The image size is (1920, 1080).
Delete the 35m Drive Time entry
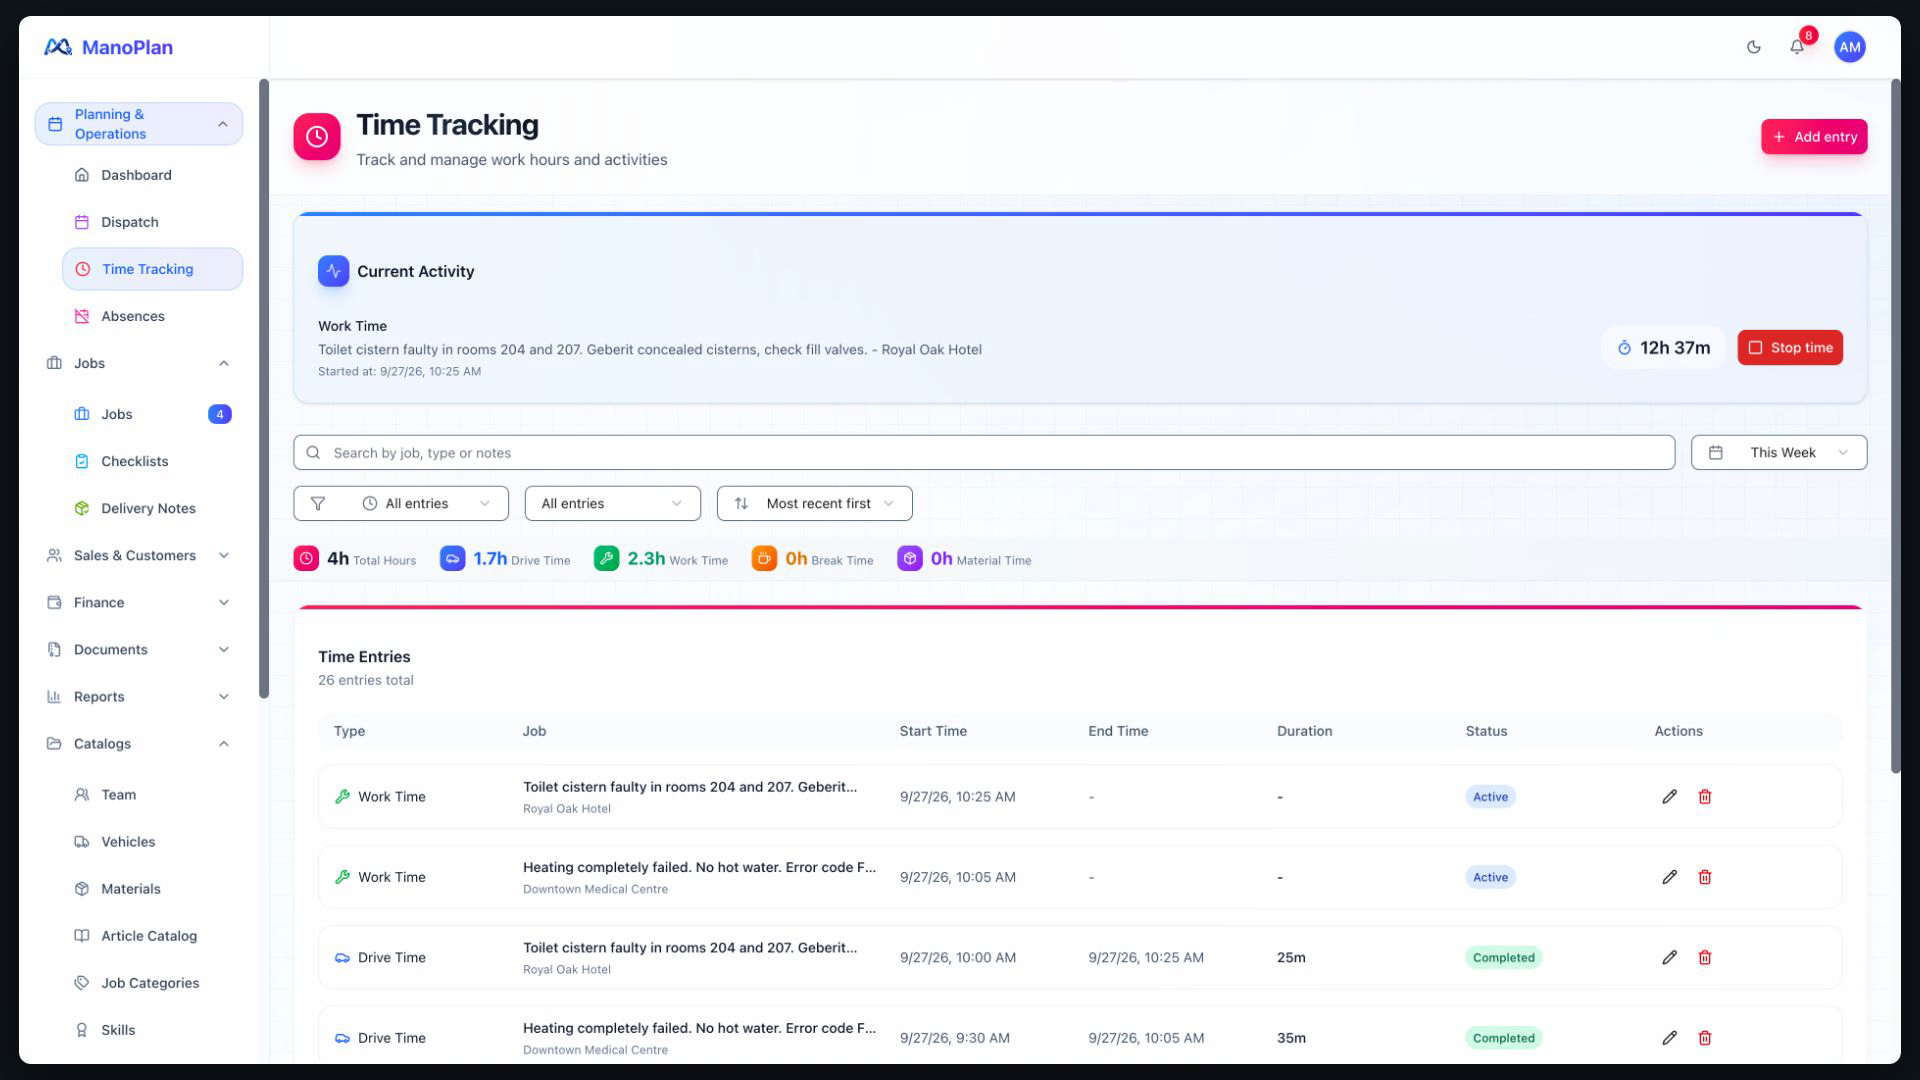tap(1705, 1038)
